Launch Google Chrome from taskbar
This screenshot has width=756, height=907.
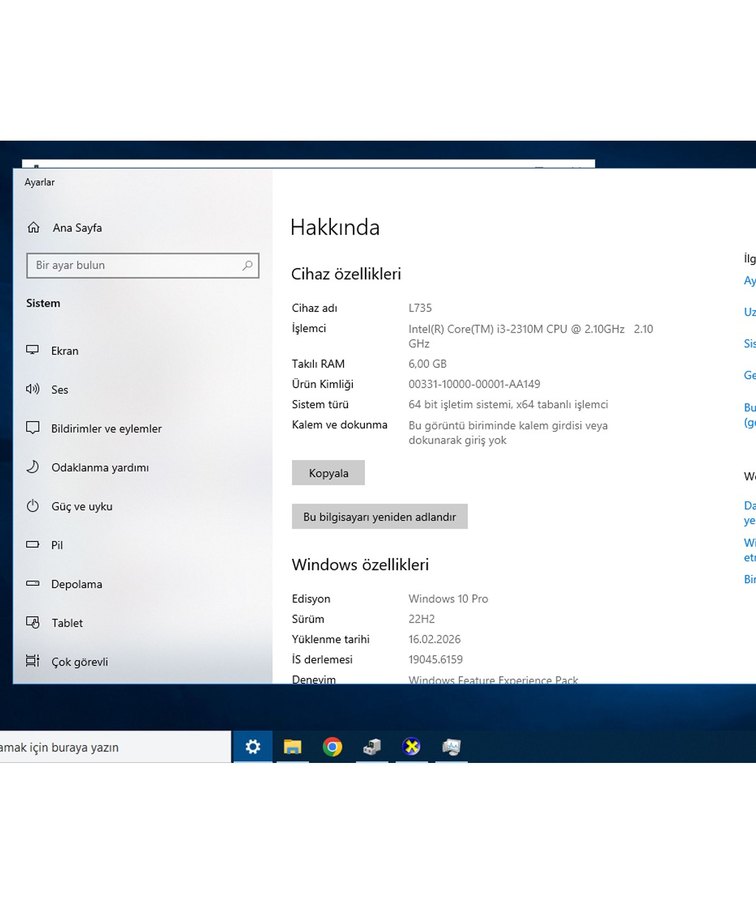coord(333,747)
